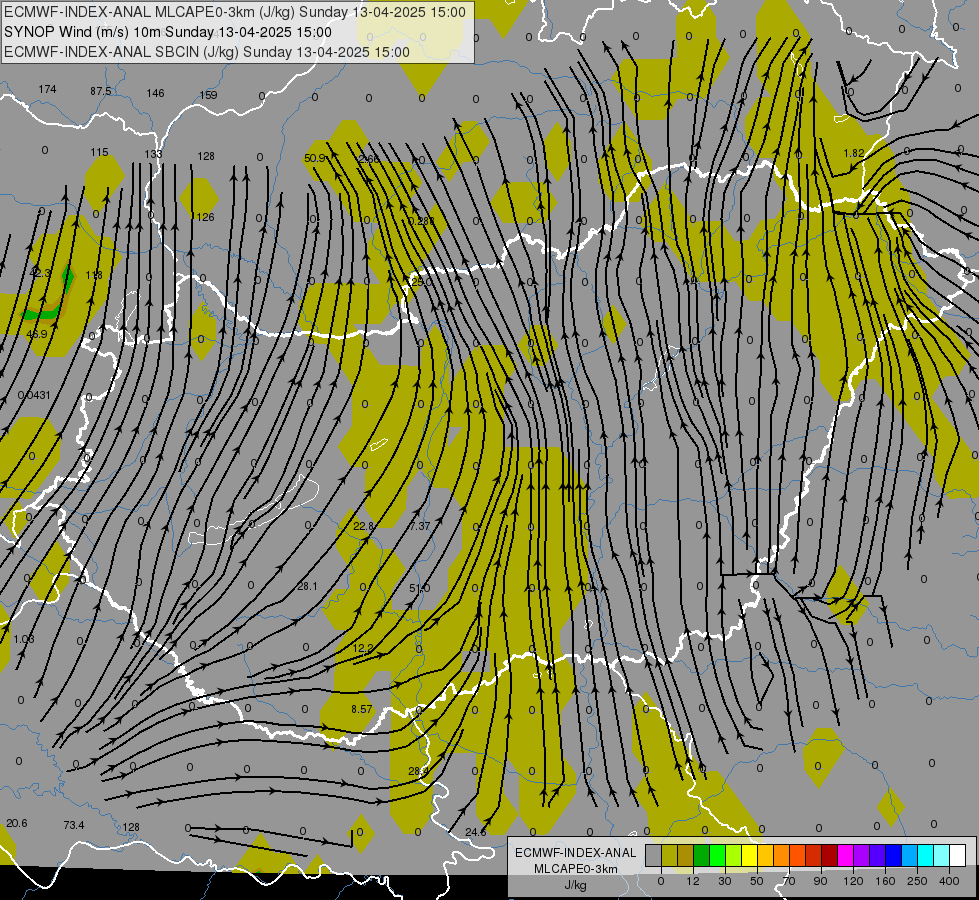Click the gray legend color swatch

pyautogui.click(x=653, y=855)
